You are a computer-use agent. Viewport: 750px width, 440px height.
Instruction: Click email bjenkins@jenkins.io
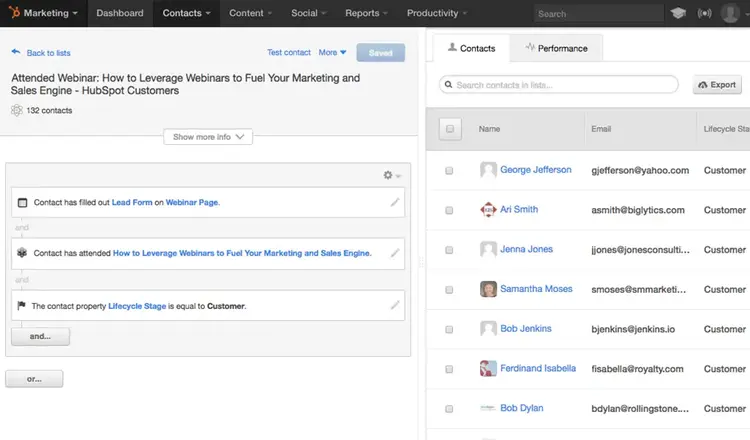[633, 329]
